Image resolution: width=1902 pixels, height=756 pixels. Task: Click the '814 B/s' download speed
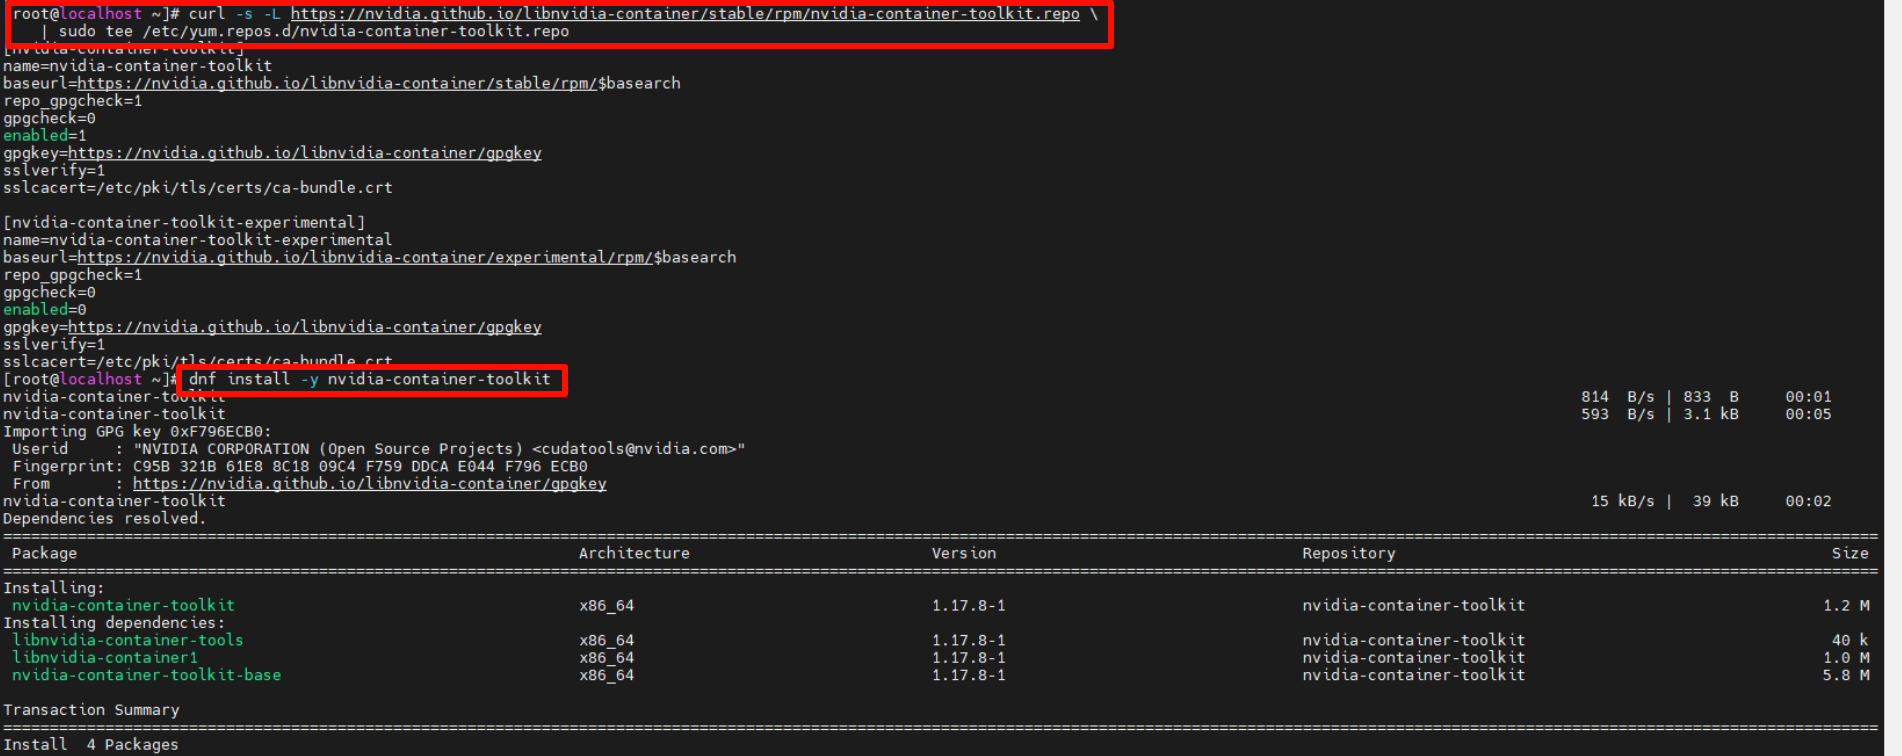click(x=1618, y=397)
